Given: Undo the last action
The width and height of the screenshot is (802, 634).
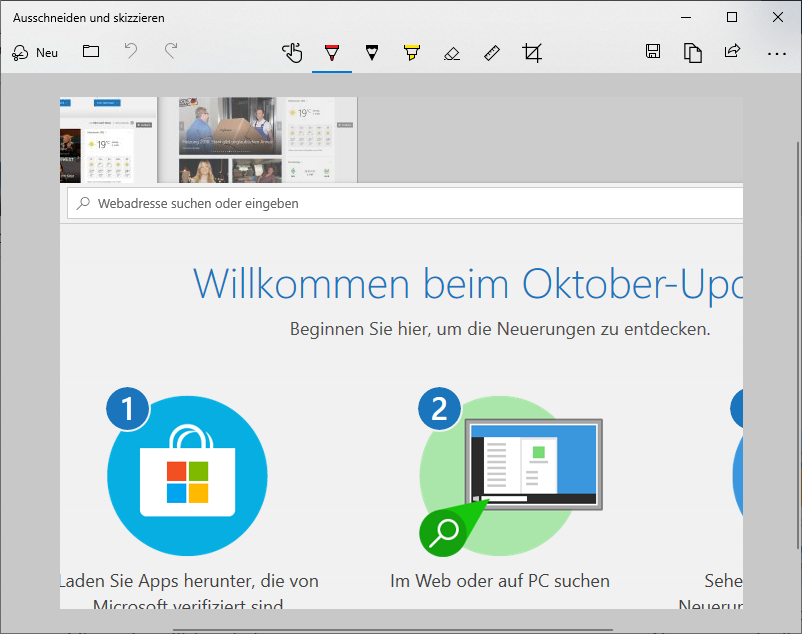Looking at the screenshot, I should coord(131,52).
